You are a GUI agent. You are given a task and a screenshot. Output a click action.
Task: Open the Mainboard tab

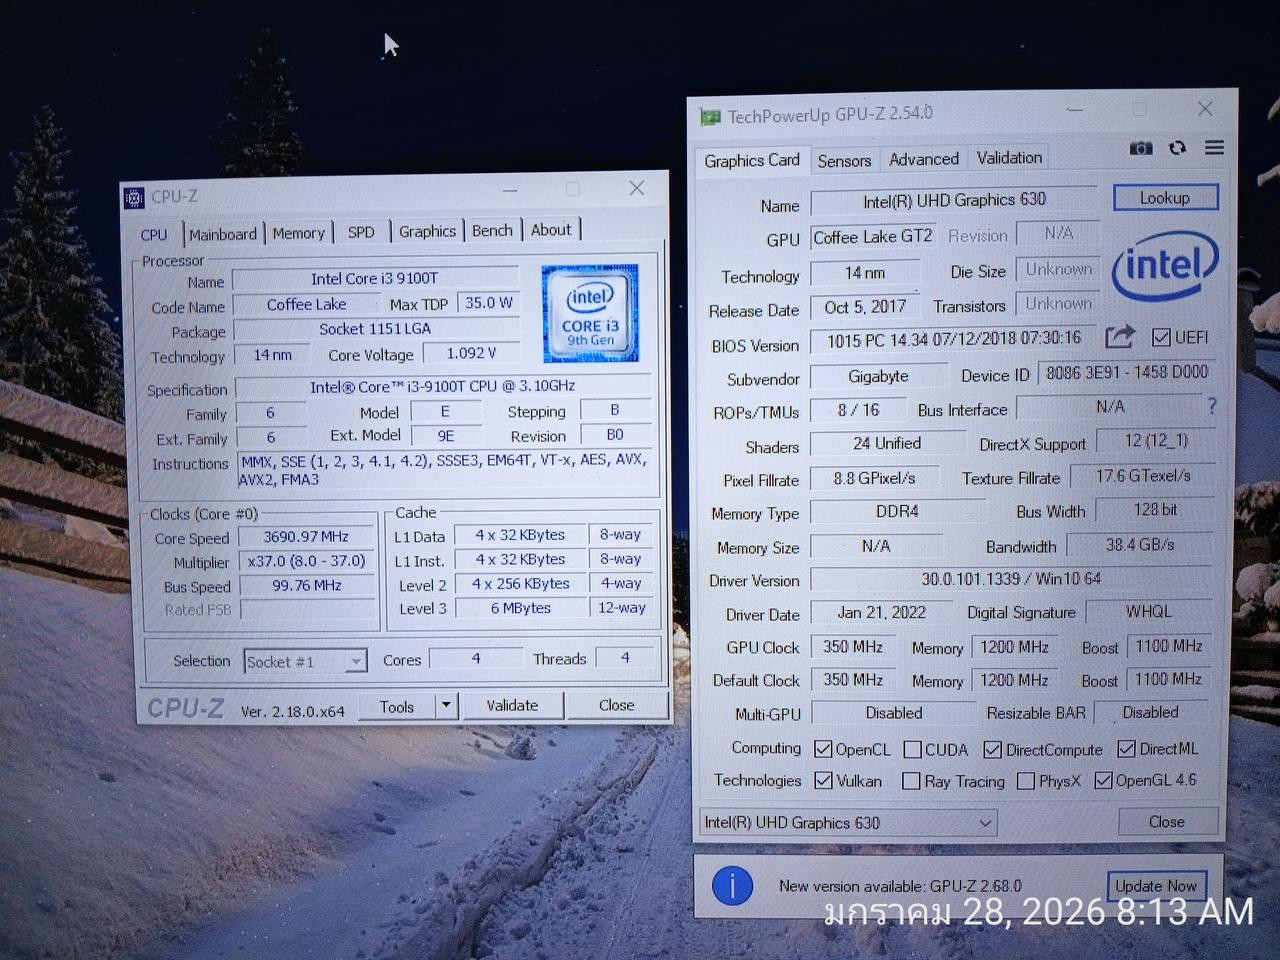[223, 234]
